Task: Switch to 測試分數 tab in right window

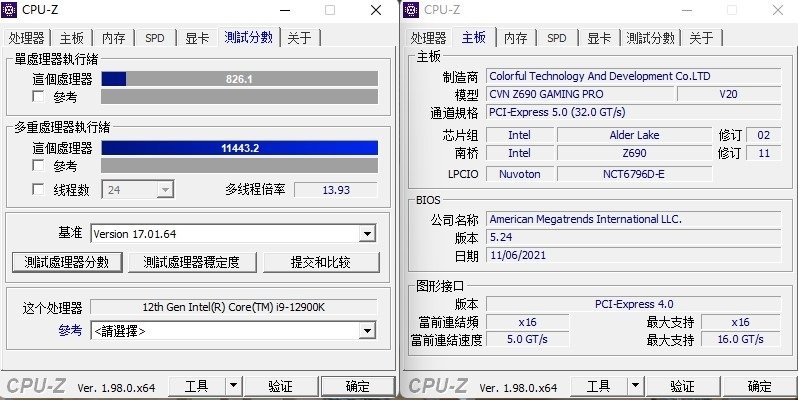Action: [650, 38]
